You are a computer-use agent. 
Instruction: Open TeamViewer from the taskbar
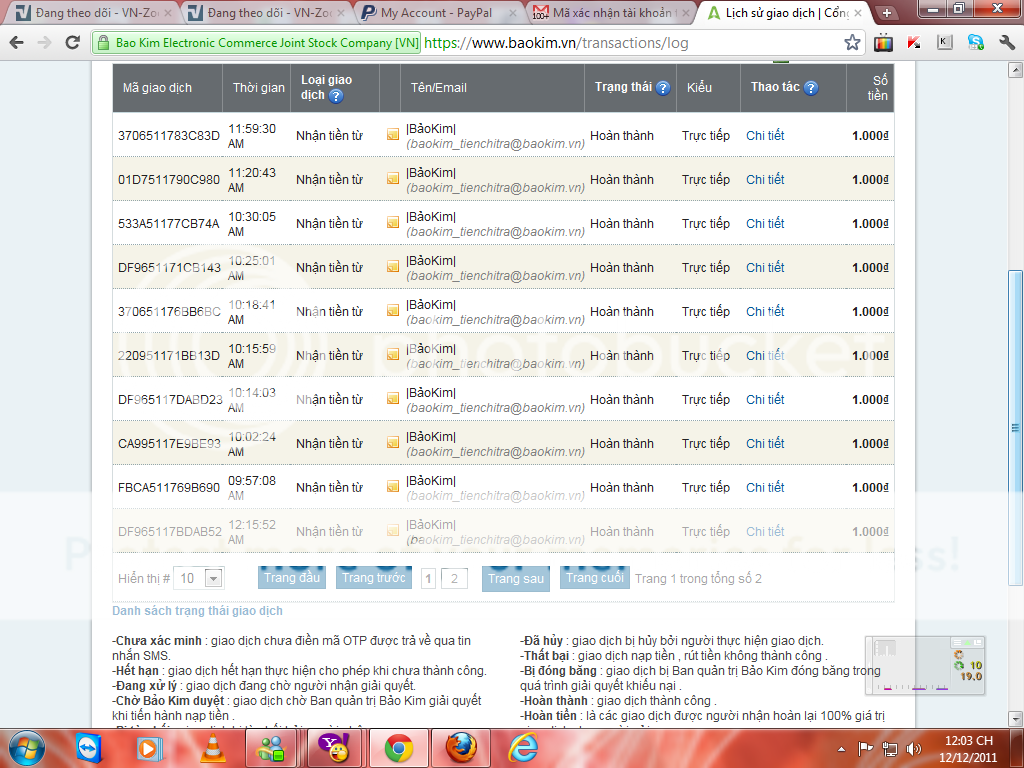click(x=88, y=748)
